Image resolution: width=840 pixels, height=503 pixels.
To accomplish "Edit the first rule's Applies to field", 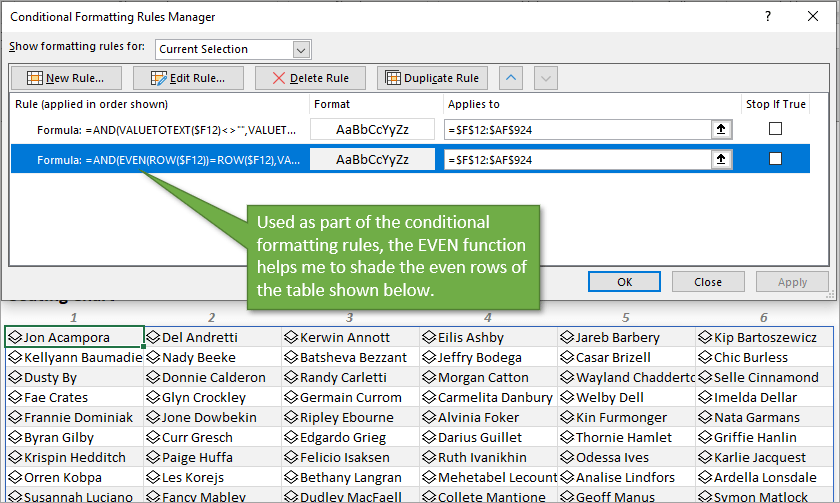I will coord(578,130).
